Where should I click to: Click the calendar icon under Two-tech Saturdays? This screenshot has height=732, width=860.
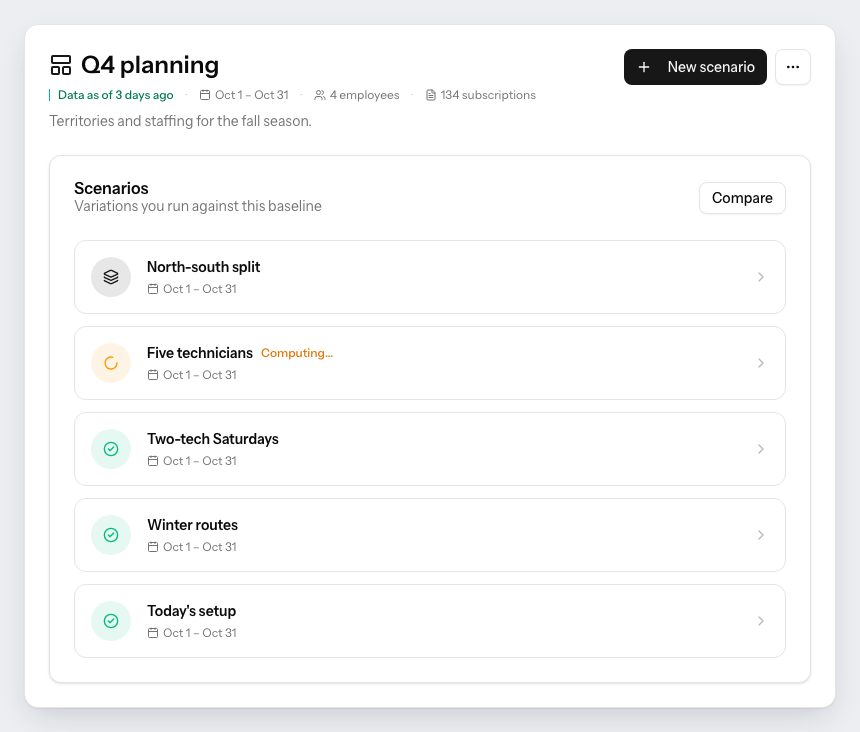point(153,461)
